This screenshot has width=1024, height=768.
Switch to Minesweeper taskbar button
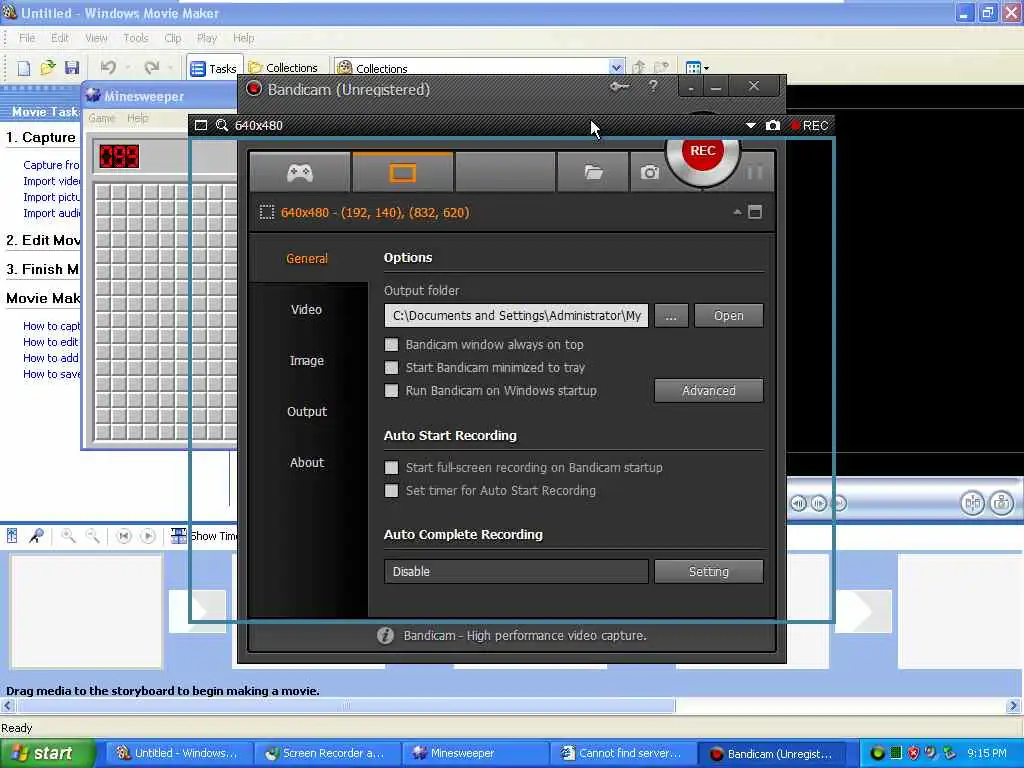pyautogui.click(x=473, y=754)
